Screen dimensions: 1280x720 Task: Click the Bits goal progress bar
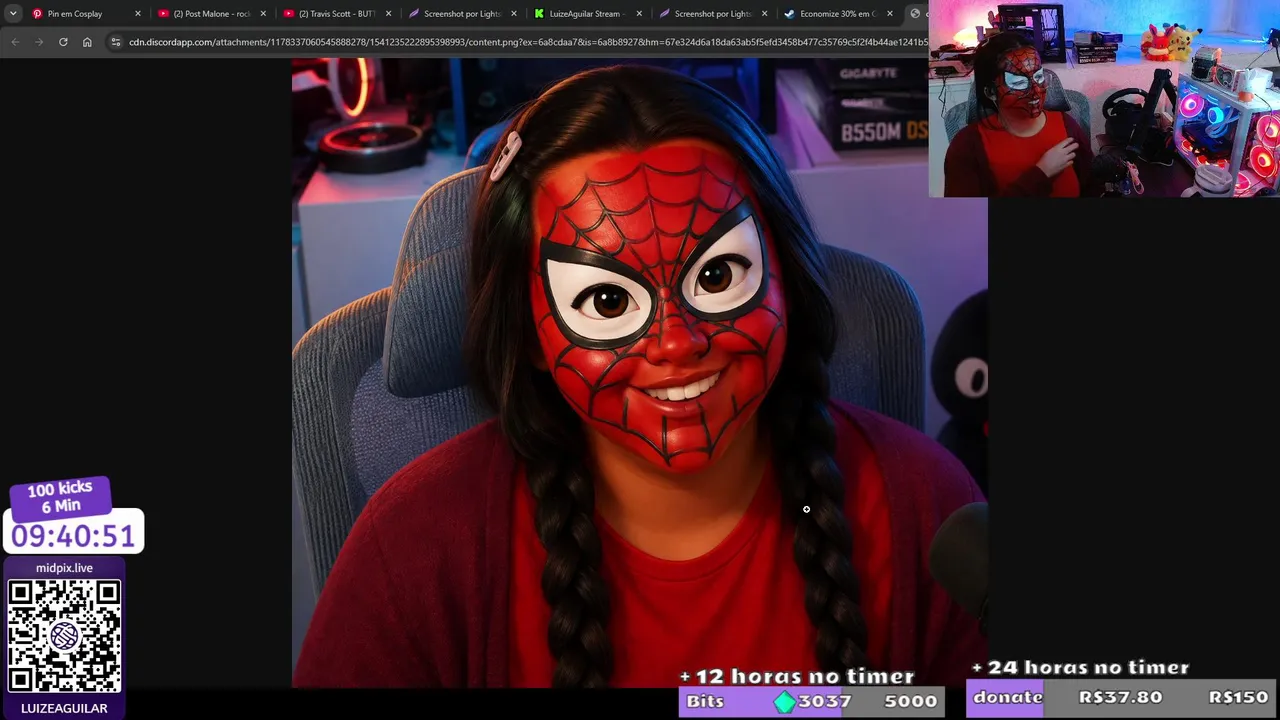coord(812,701)
